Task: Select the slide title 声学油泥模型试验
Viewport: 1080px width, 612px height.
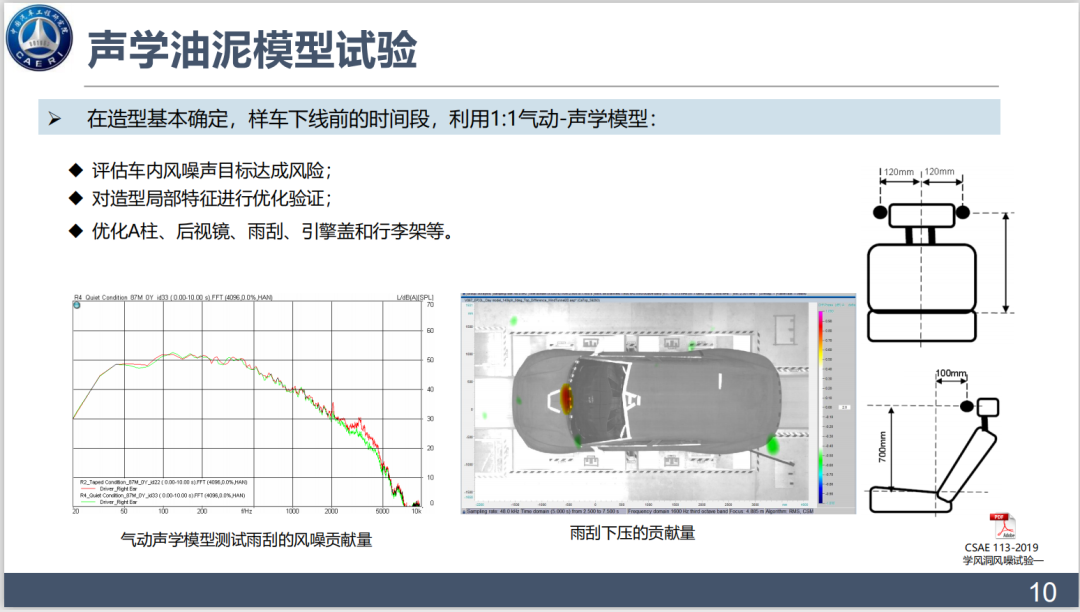Action: click(252, 48)
